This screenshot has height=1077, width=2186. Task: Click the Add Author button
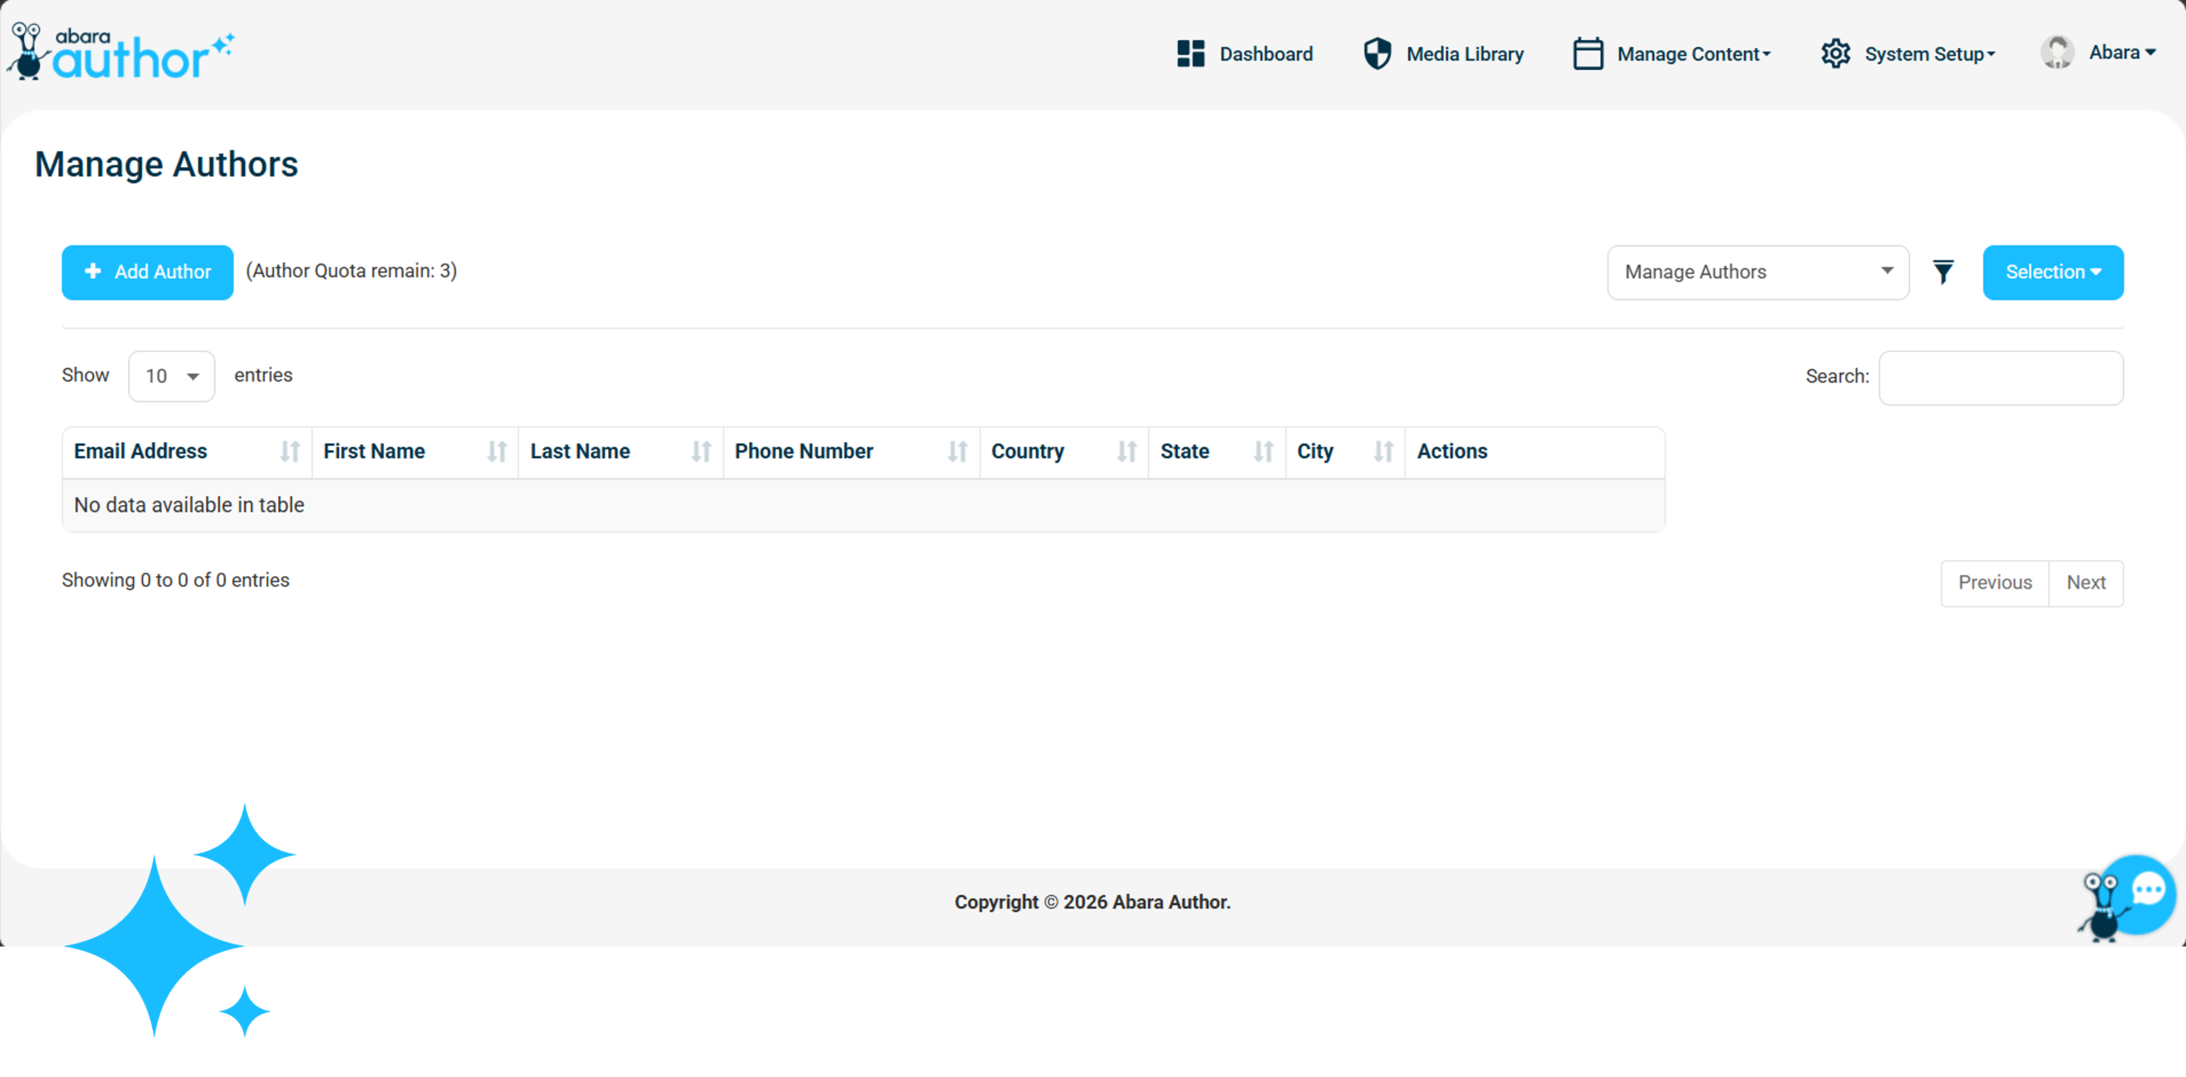tap(147, 272)
